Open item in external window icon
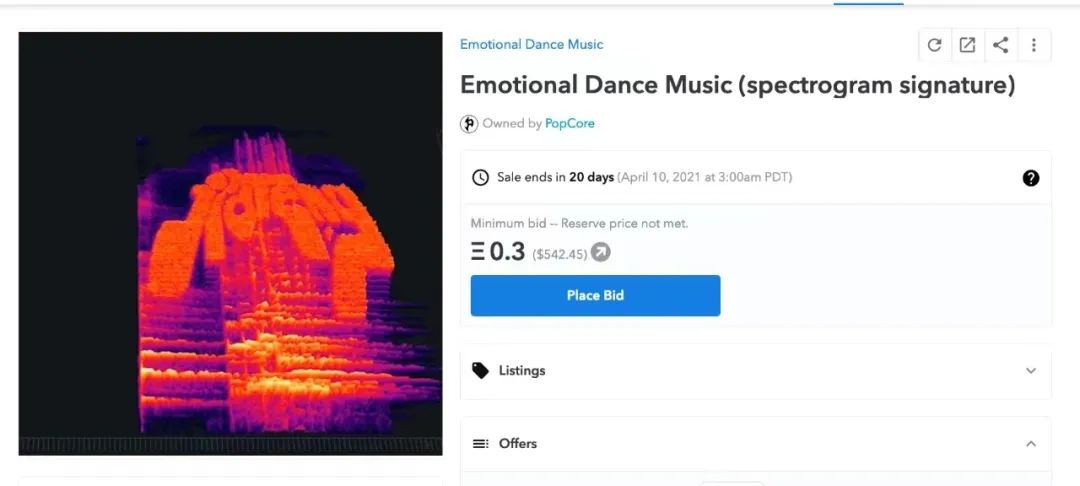 pos(968,45)
